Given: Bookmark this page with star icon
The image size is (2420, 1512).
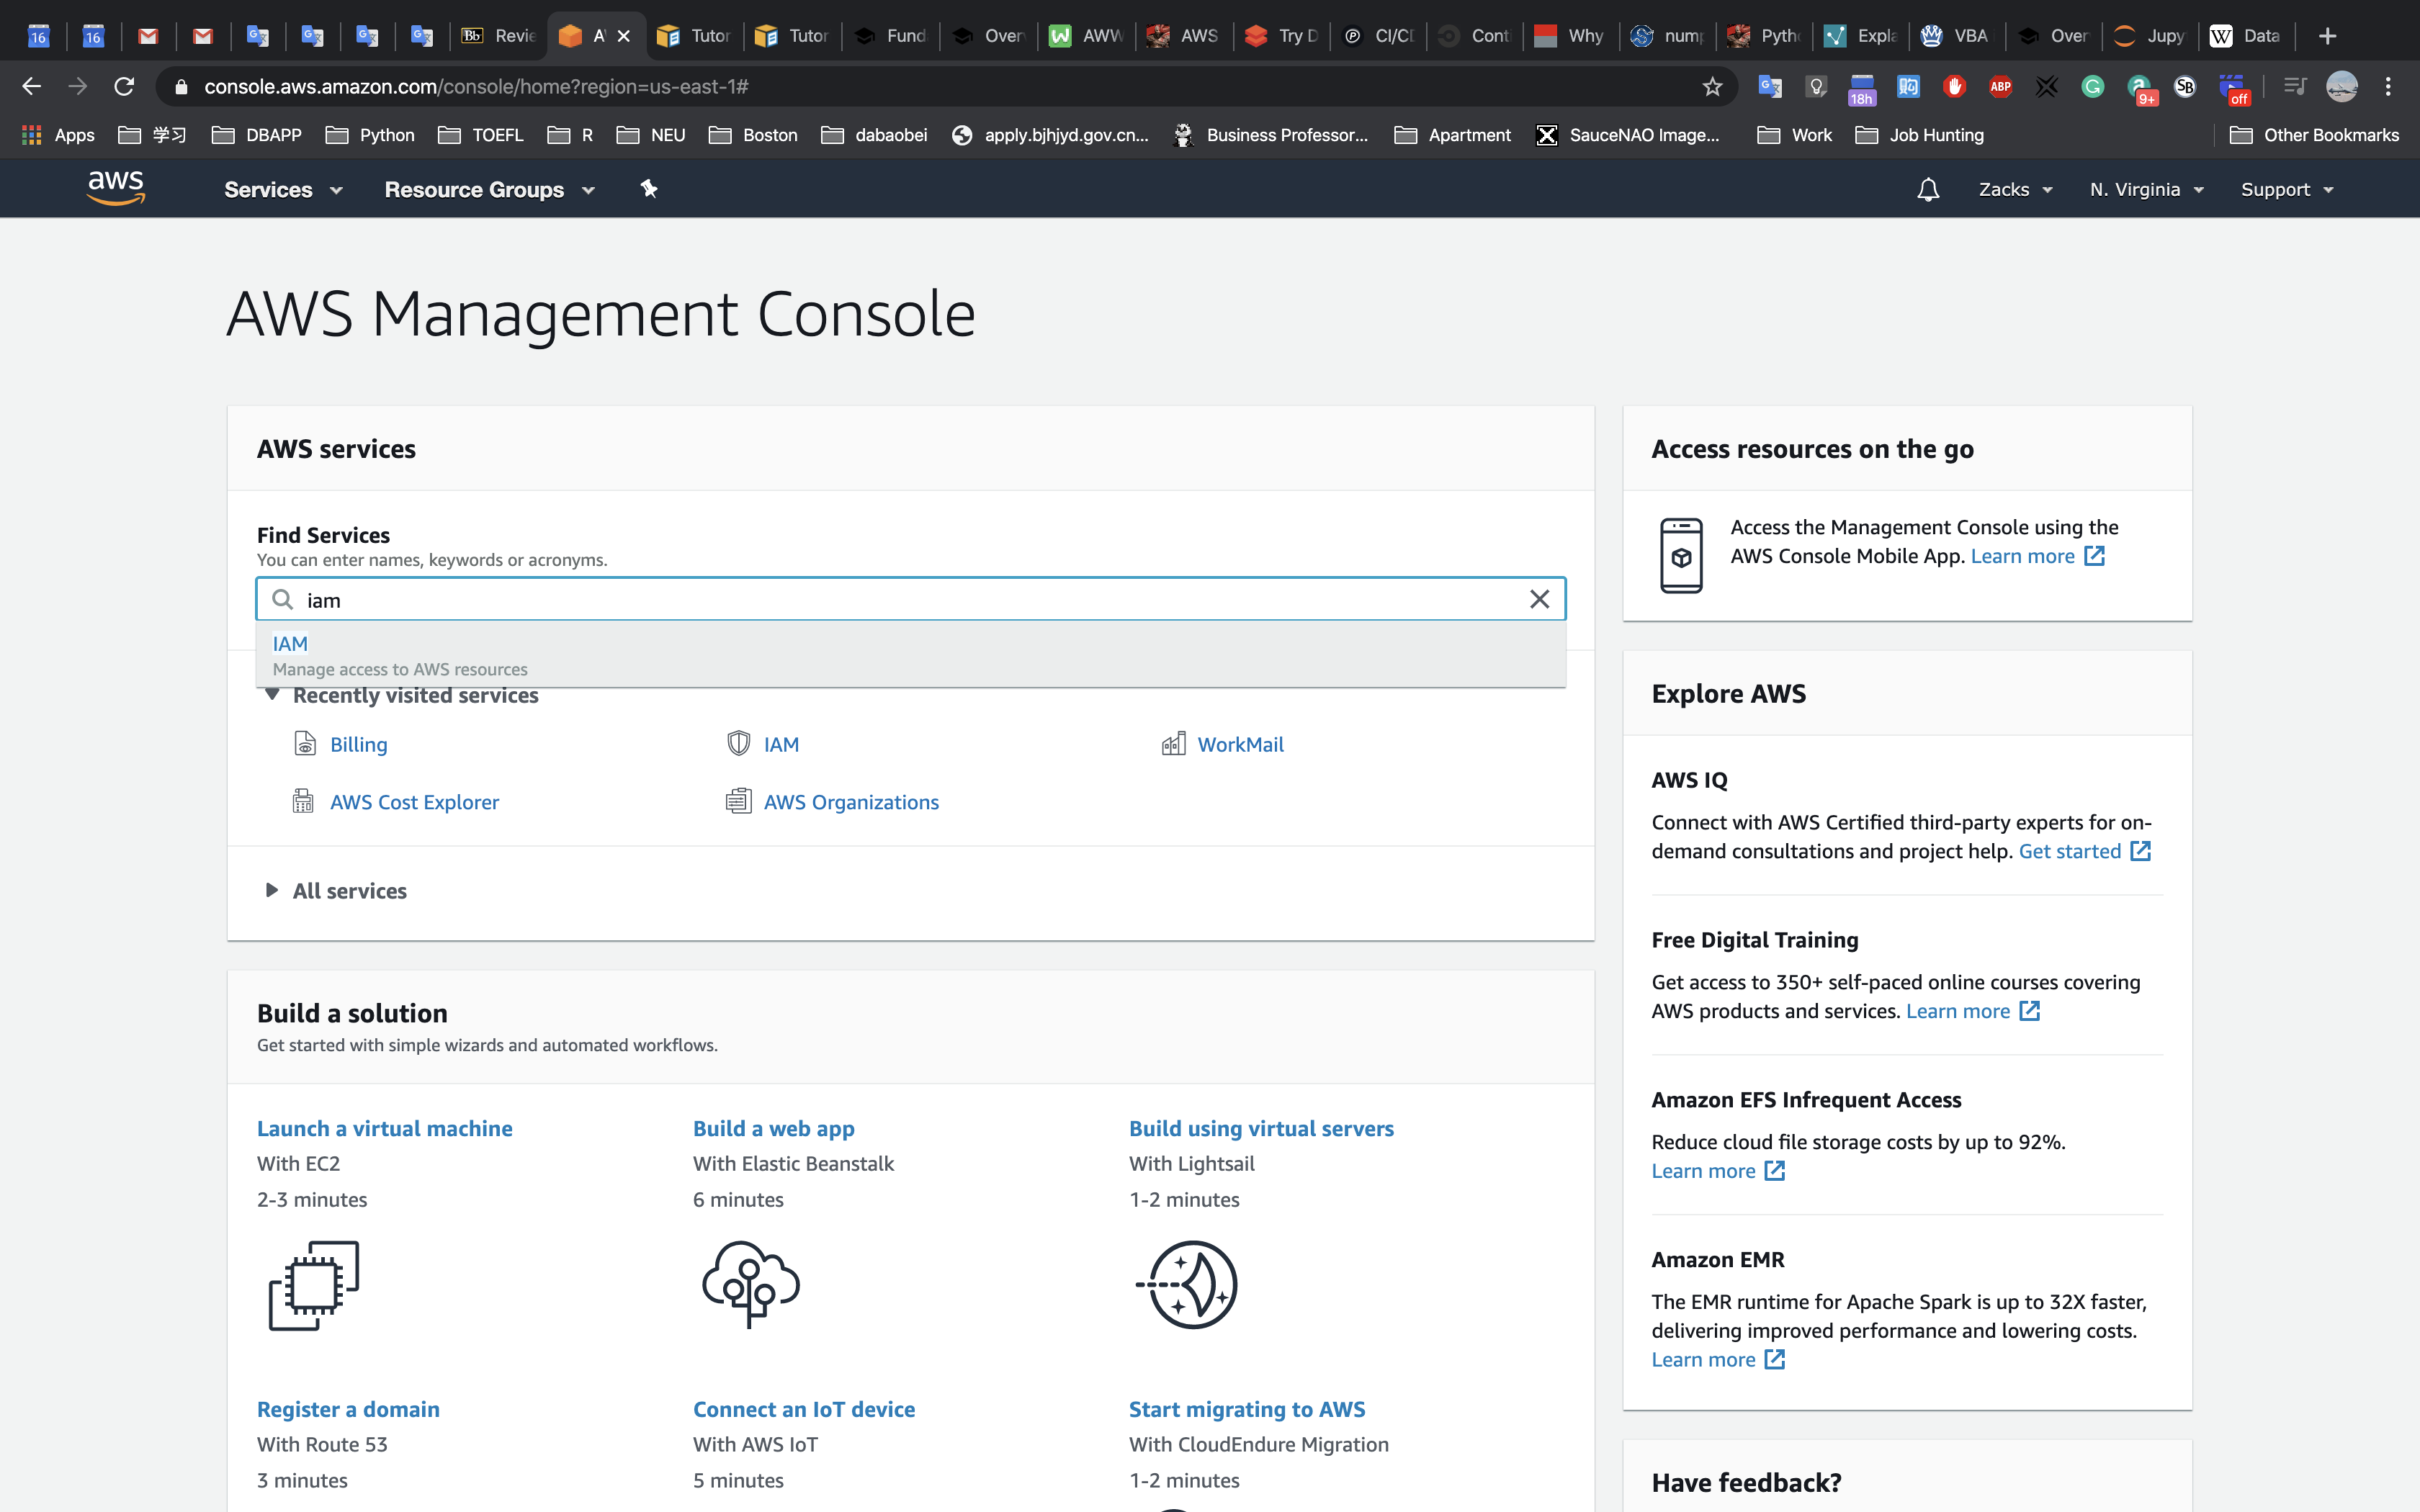Looking at the screenshot, I should [1712, 87].
